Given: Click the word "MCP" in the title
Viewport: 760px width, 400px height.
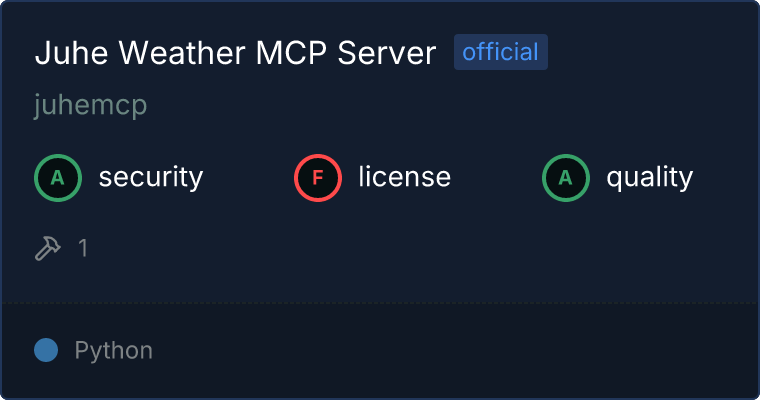Looking at the screenshot, I should click(x=291, y=52).
